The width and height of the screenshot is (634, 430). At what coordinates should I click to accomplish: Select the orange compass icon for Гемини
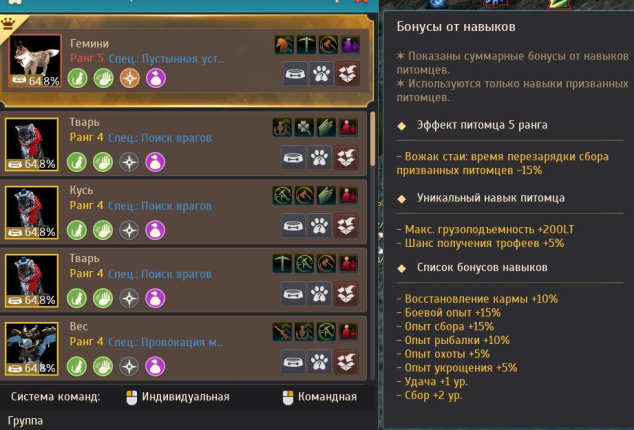coord(130,78)
